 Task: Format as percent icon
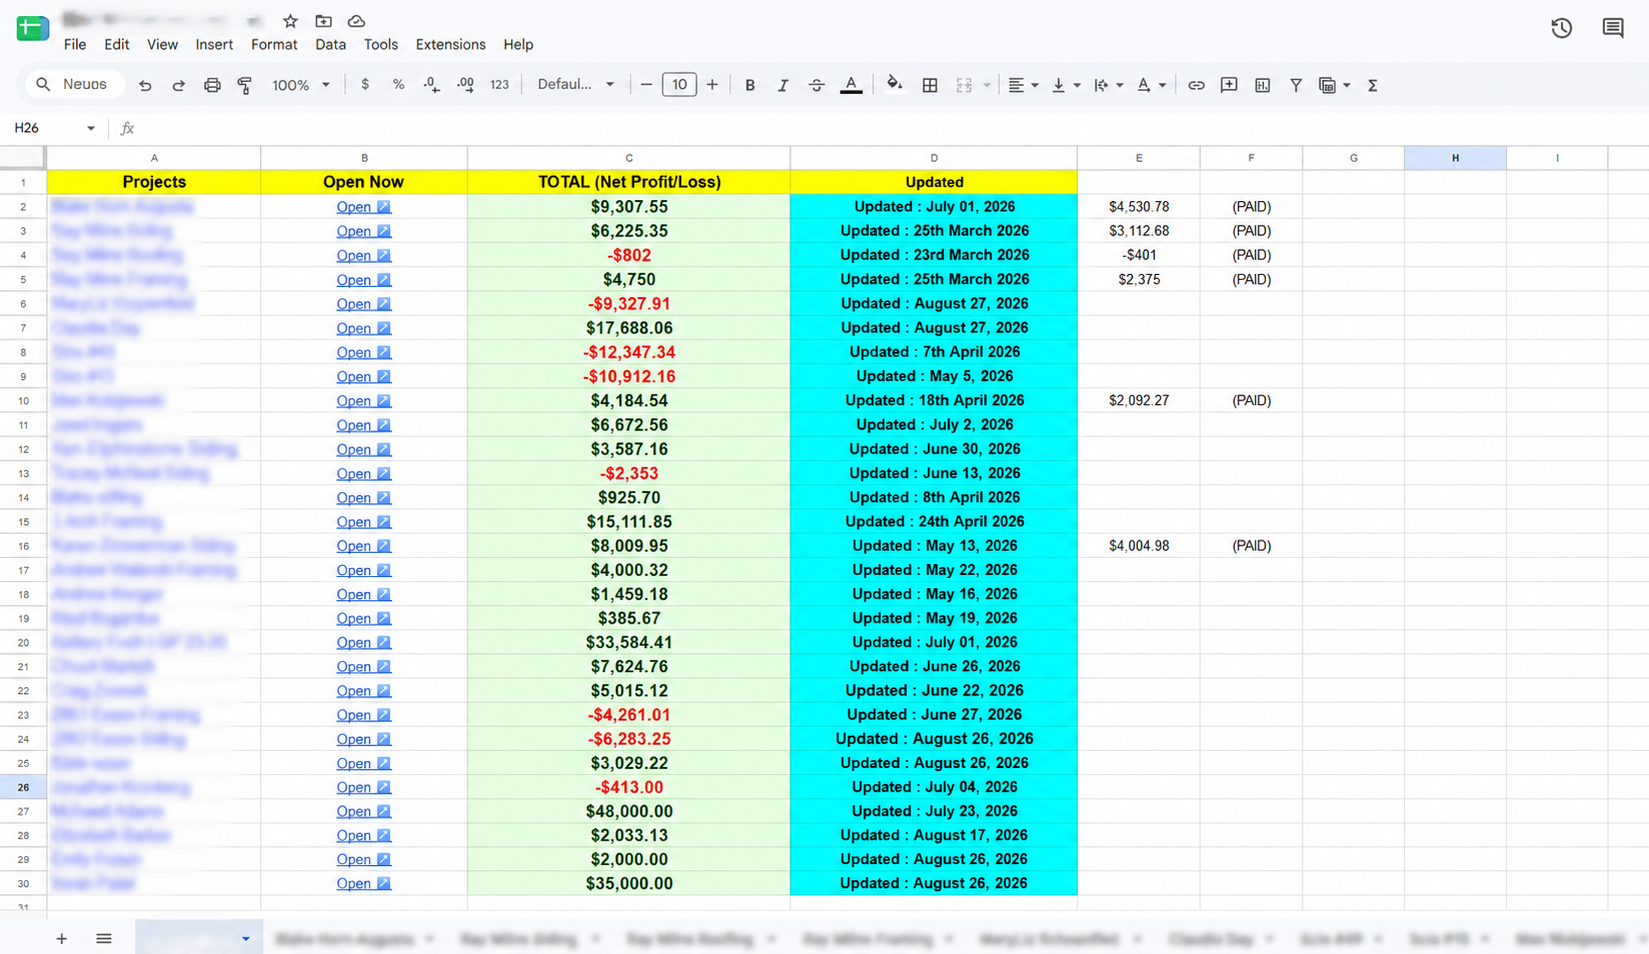(398, 85)
